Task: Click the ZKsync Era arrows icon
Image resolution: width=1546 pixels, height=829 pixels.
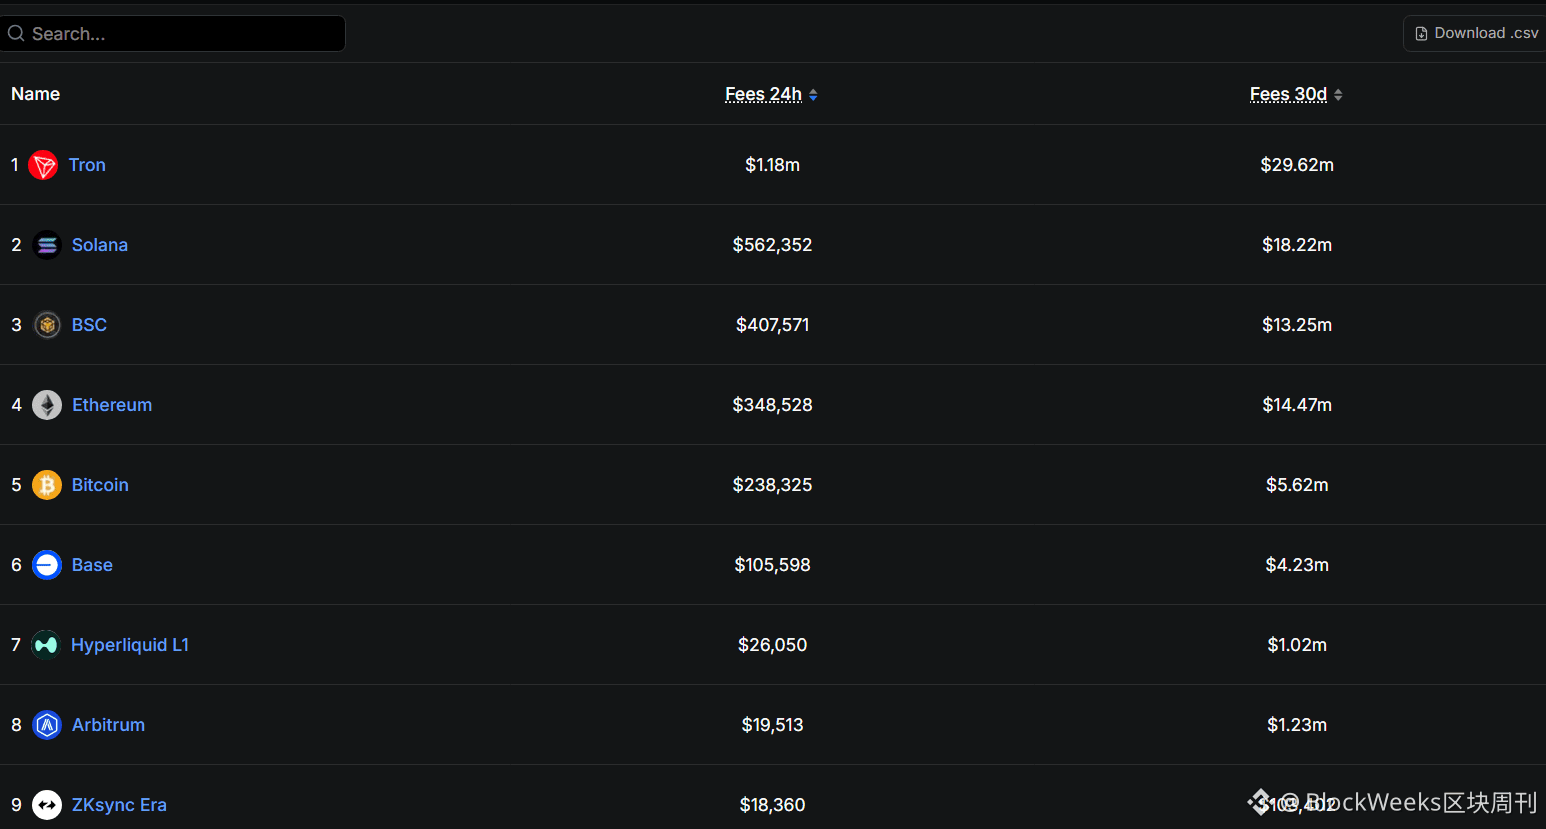Action: (47, 805)
